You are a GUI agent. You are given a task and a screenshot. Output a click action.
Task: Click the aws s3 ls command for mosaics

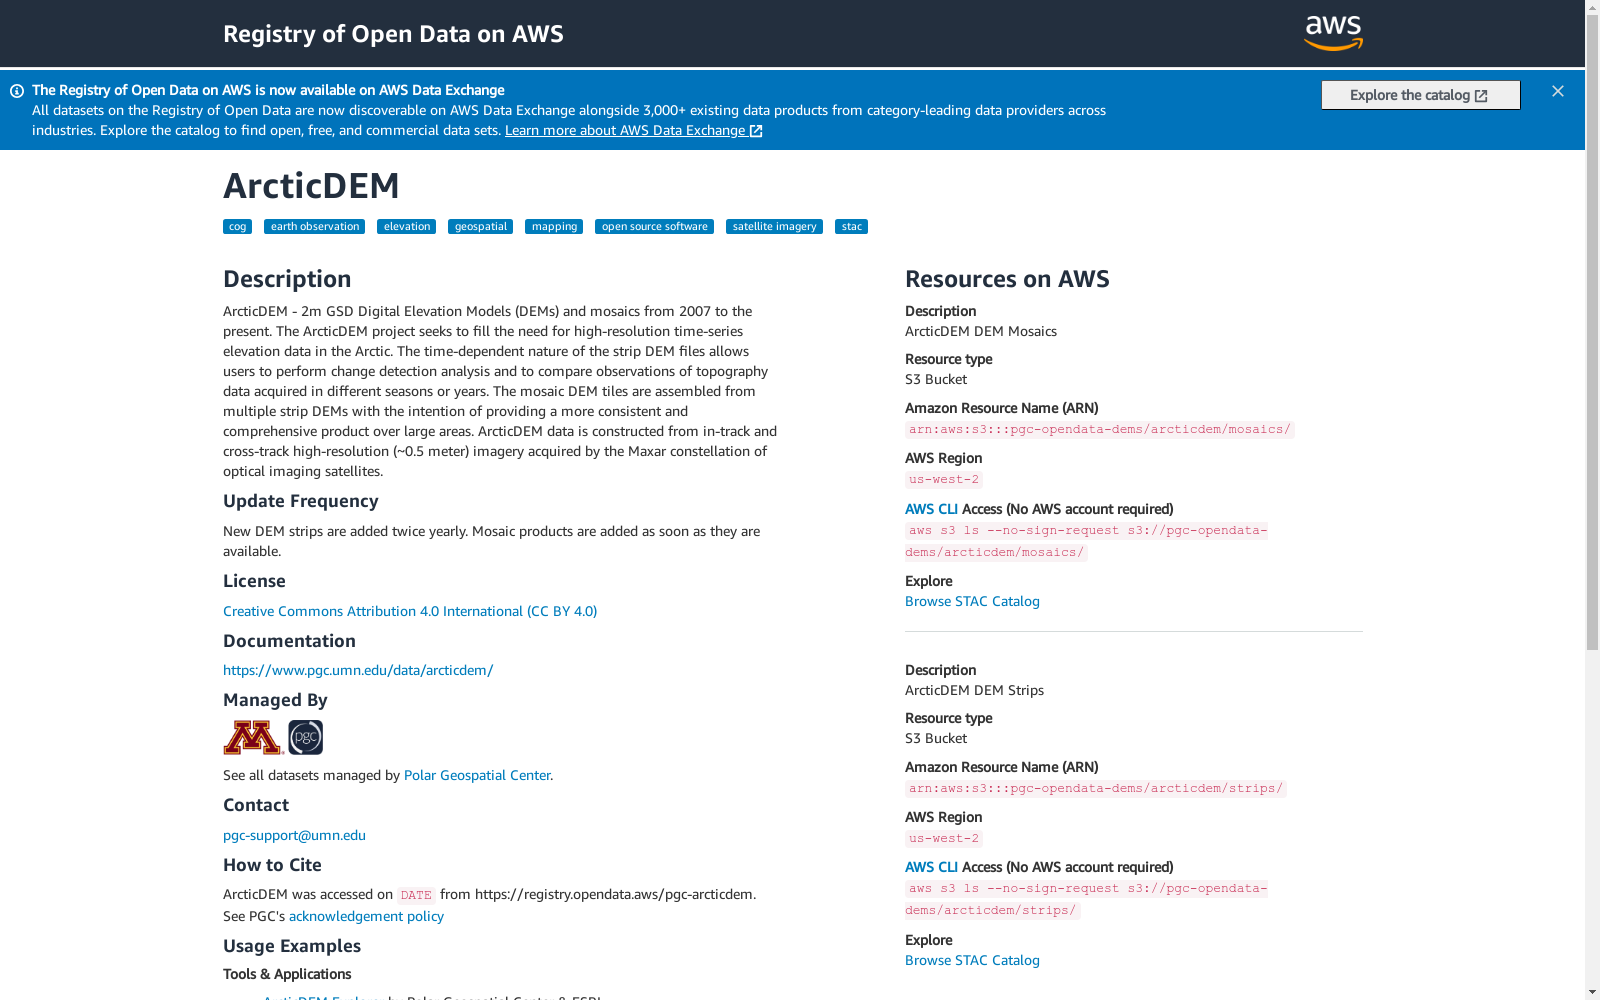(1086, 541)
